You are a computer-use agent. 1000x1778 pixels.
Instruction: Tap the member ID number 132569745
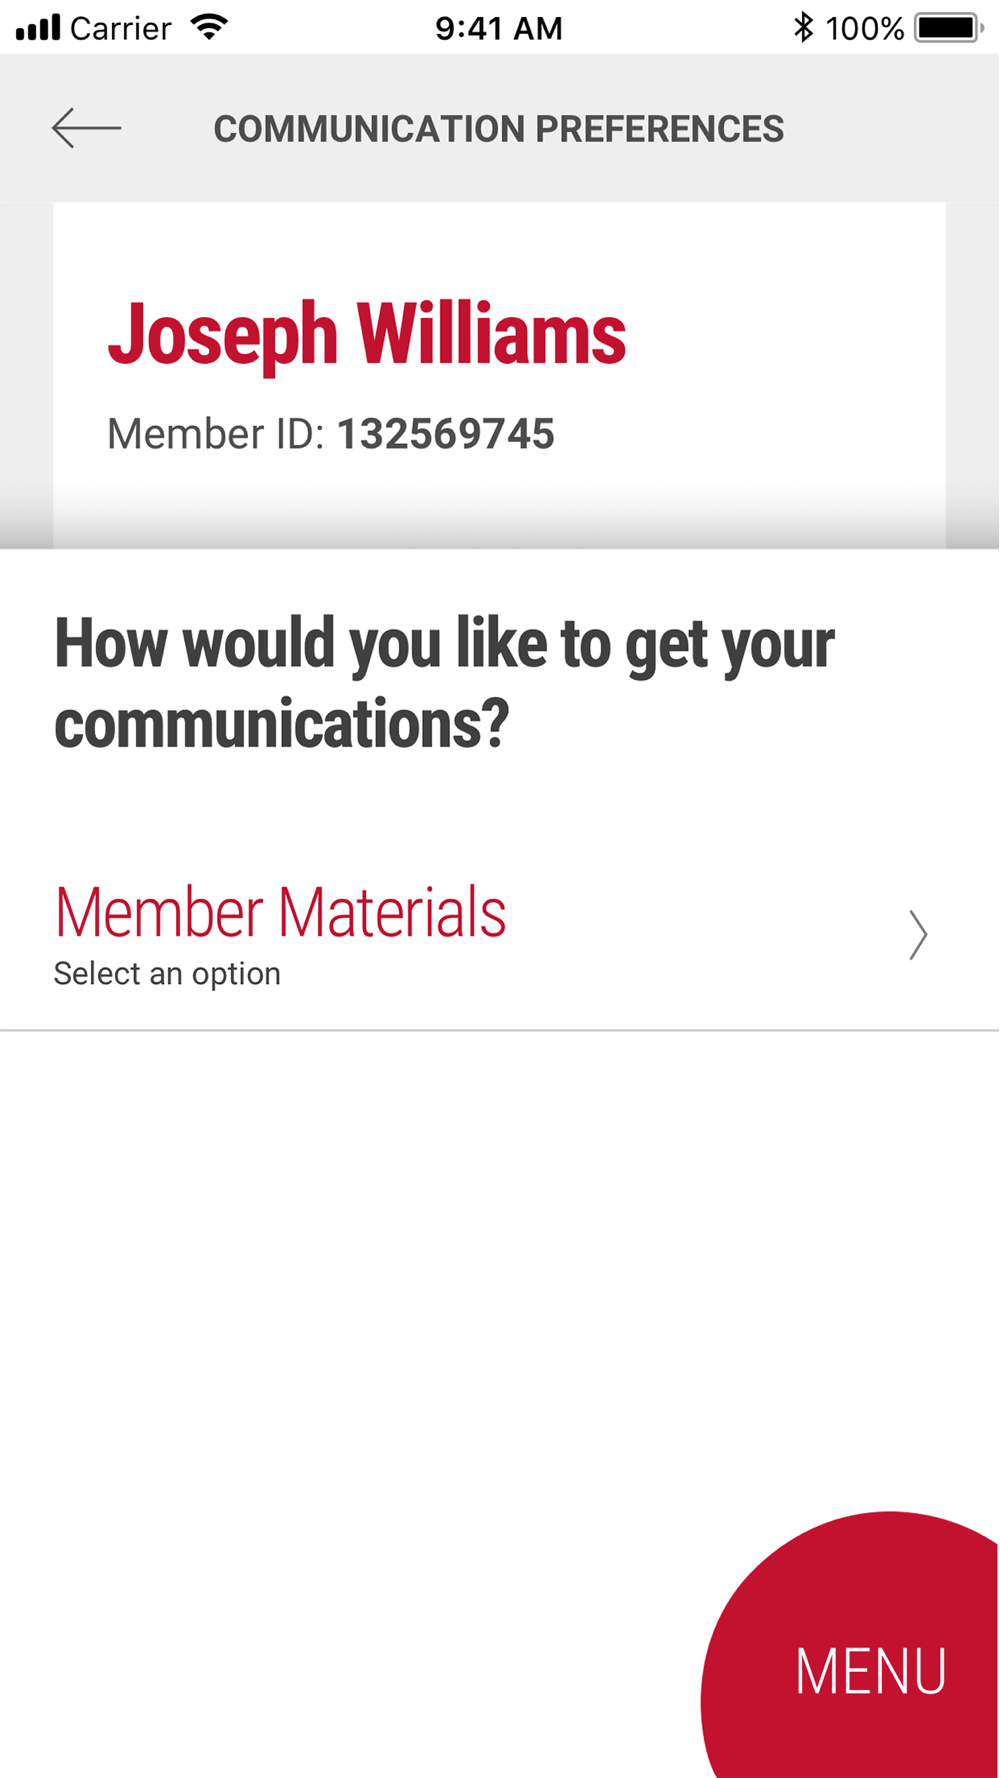coord(445,434)
